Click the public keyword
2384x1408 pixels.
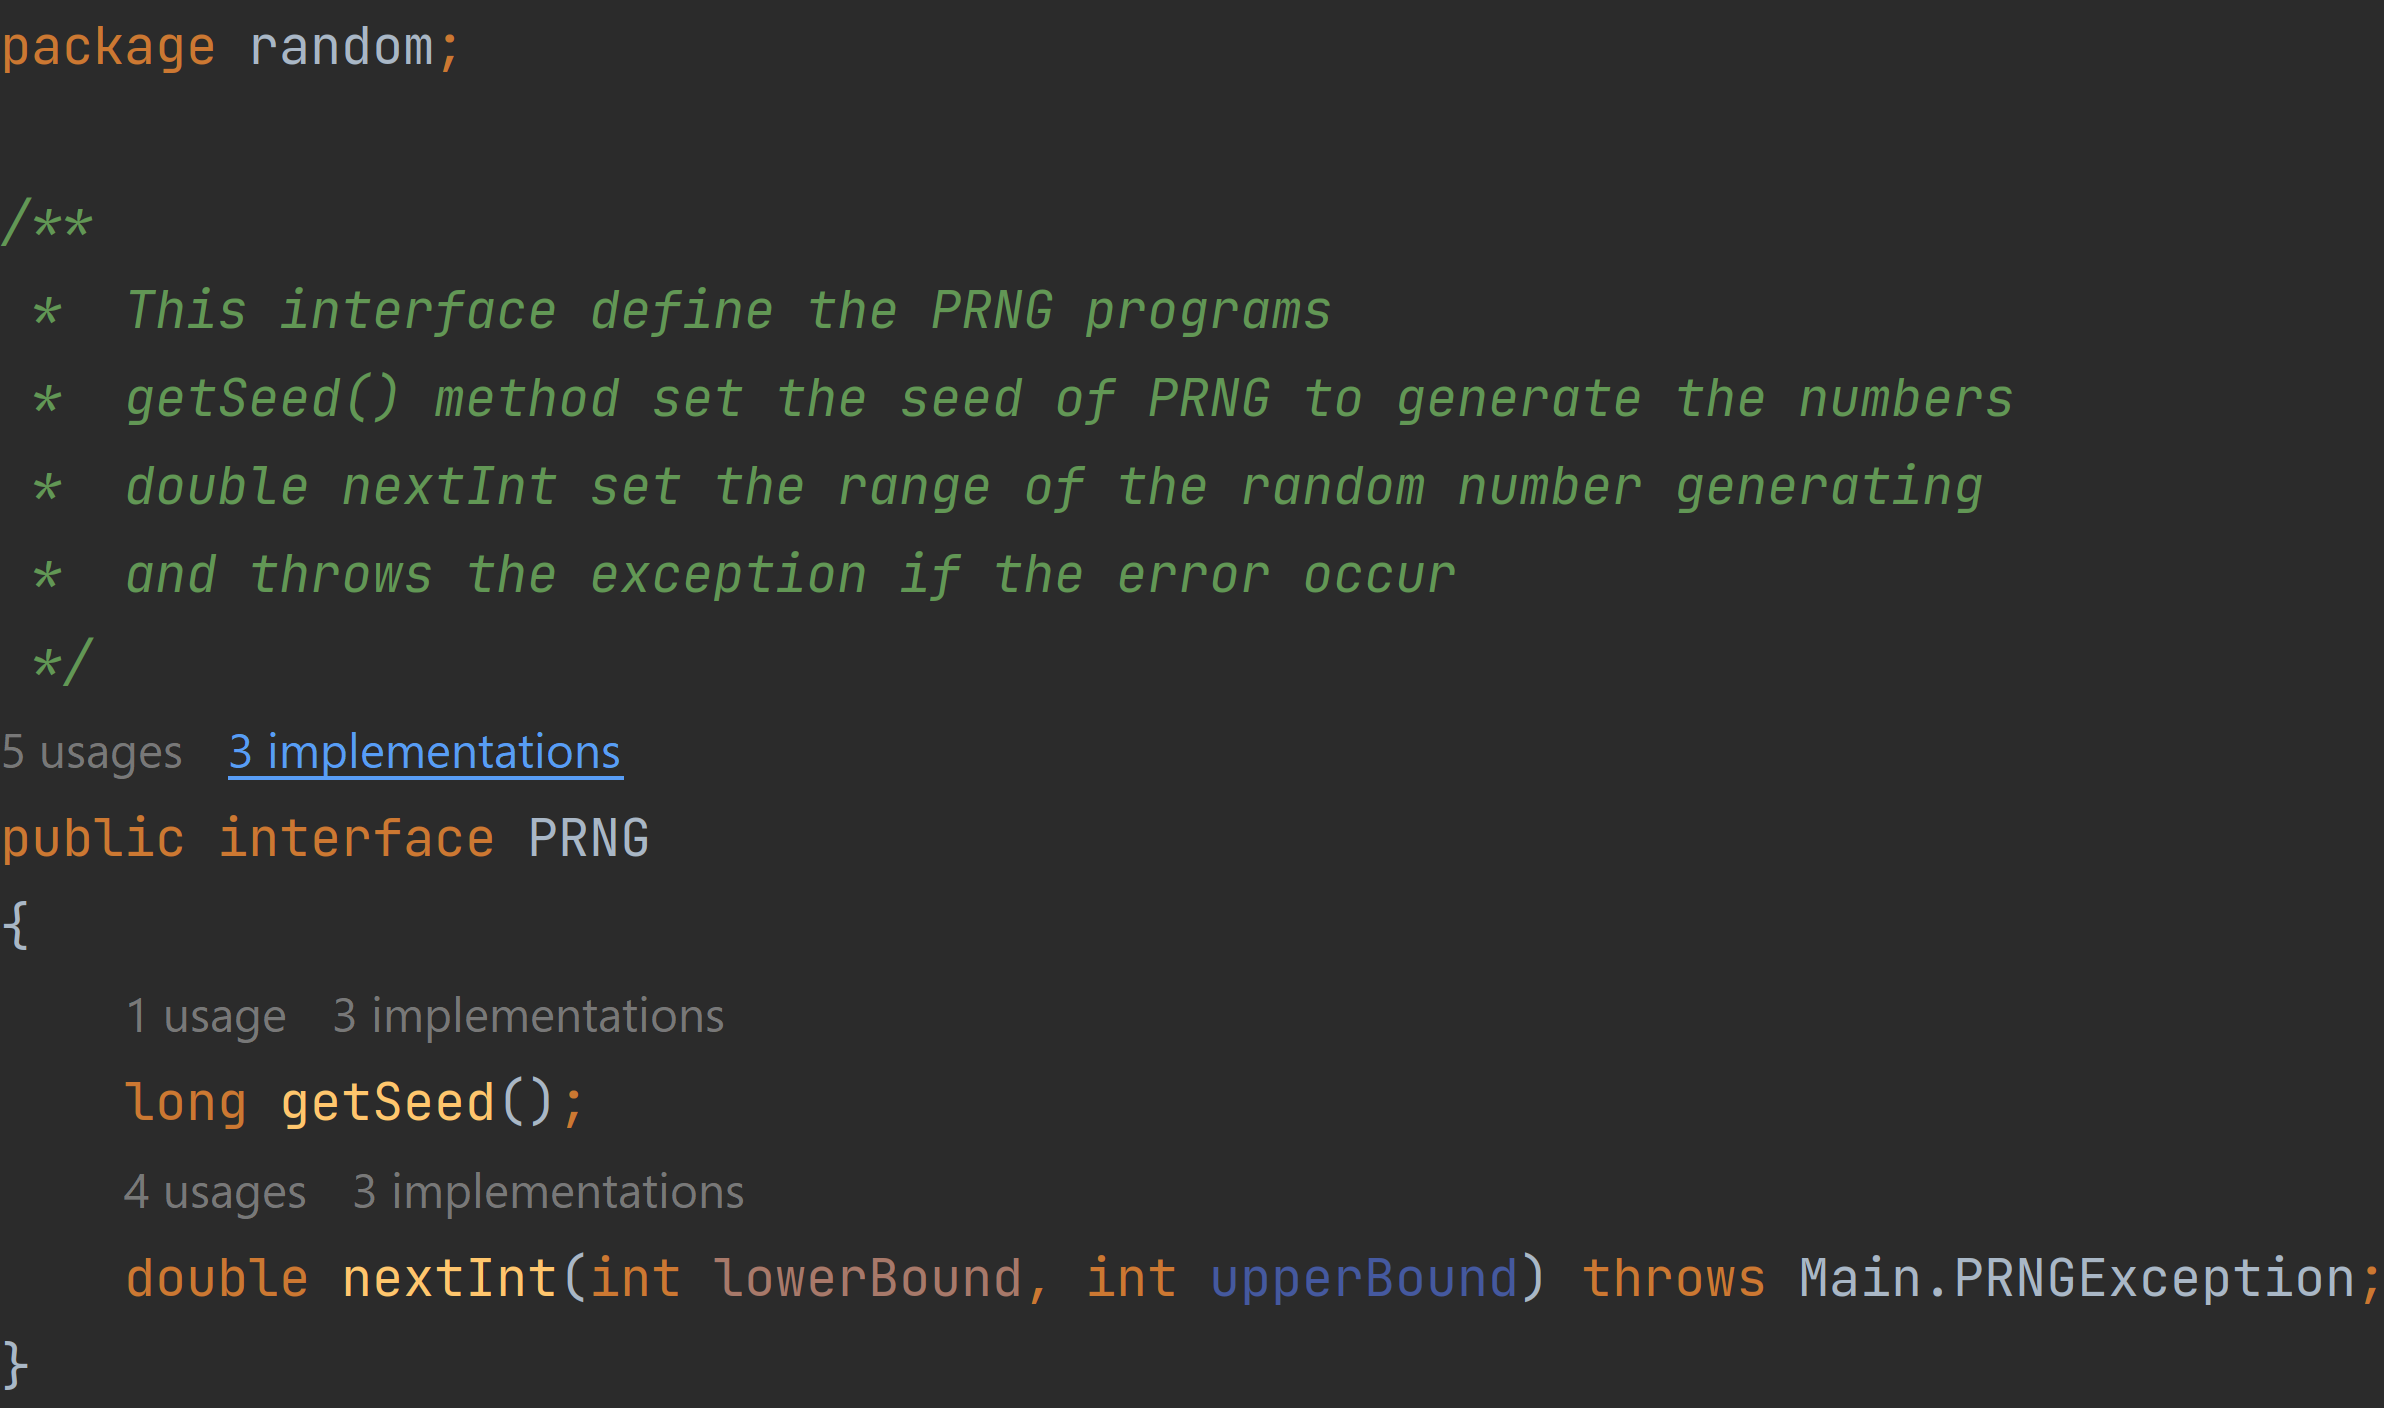[93, 838]
